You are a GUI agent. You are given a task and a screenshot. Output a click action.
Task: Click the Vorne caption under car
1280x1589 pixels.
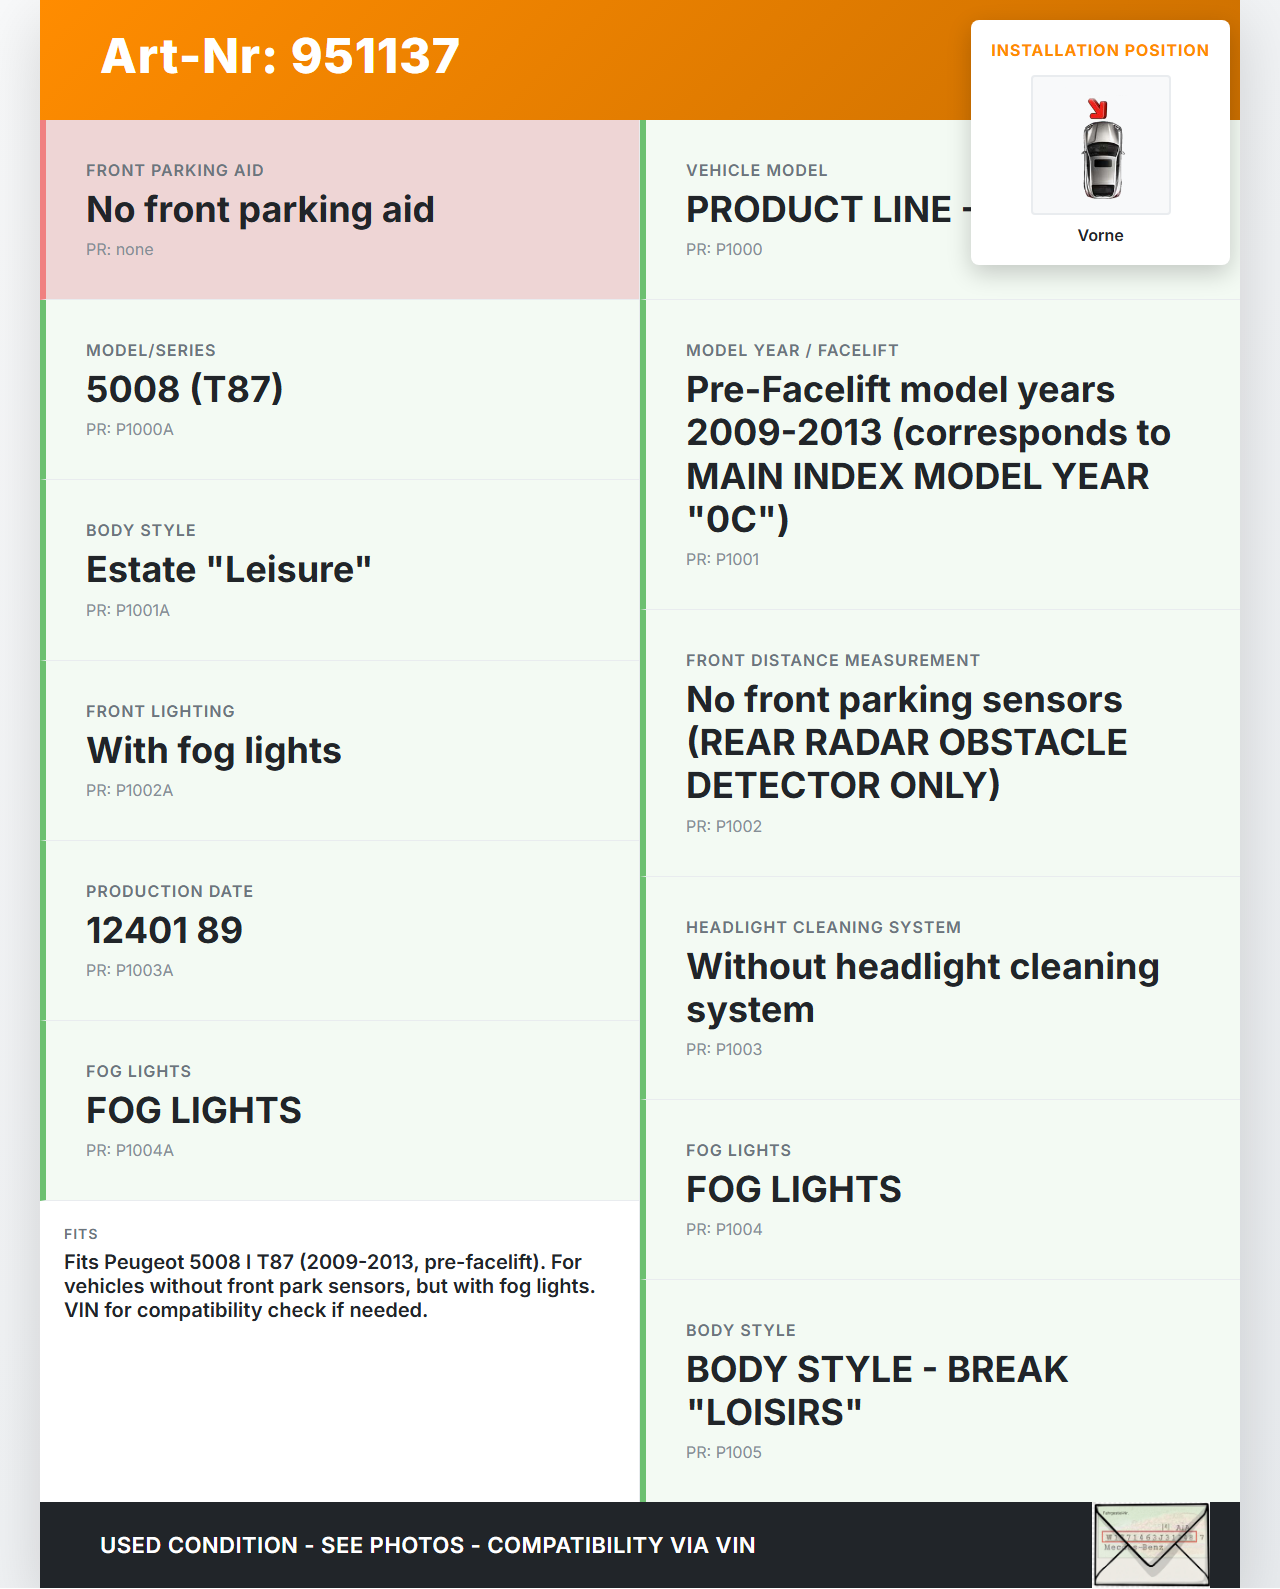pos(1100,235)
